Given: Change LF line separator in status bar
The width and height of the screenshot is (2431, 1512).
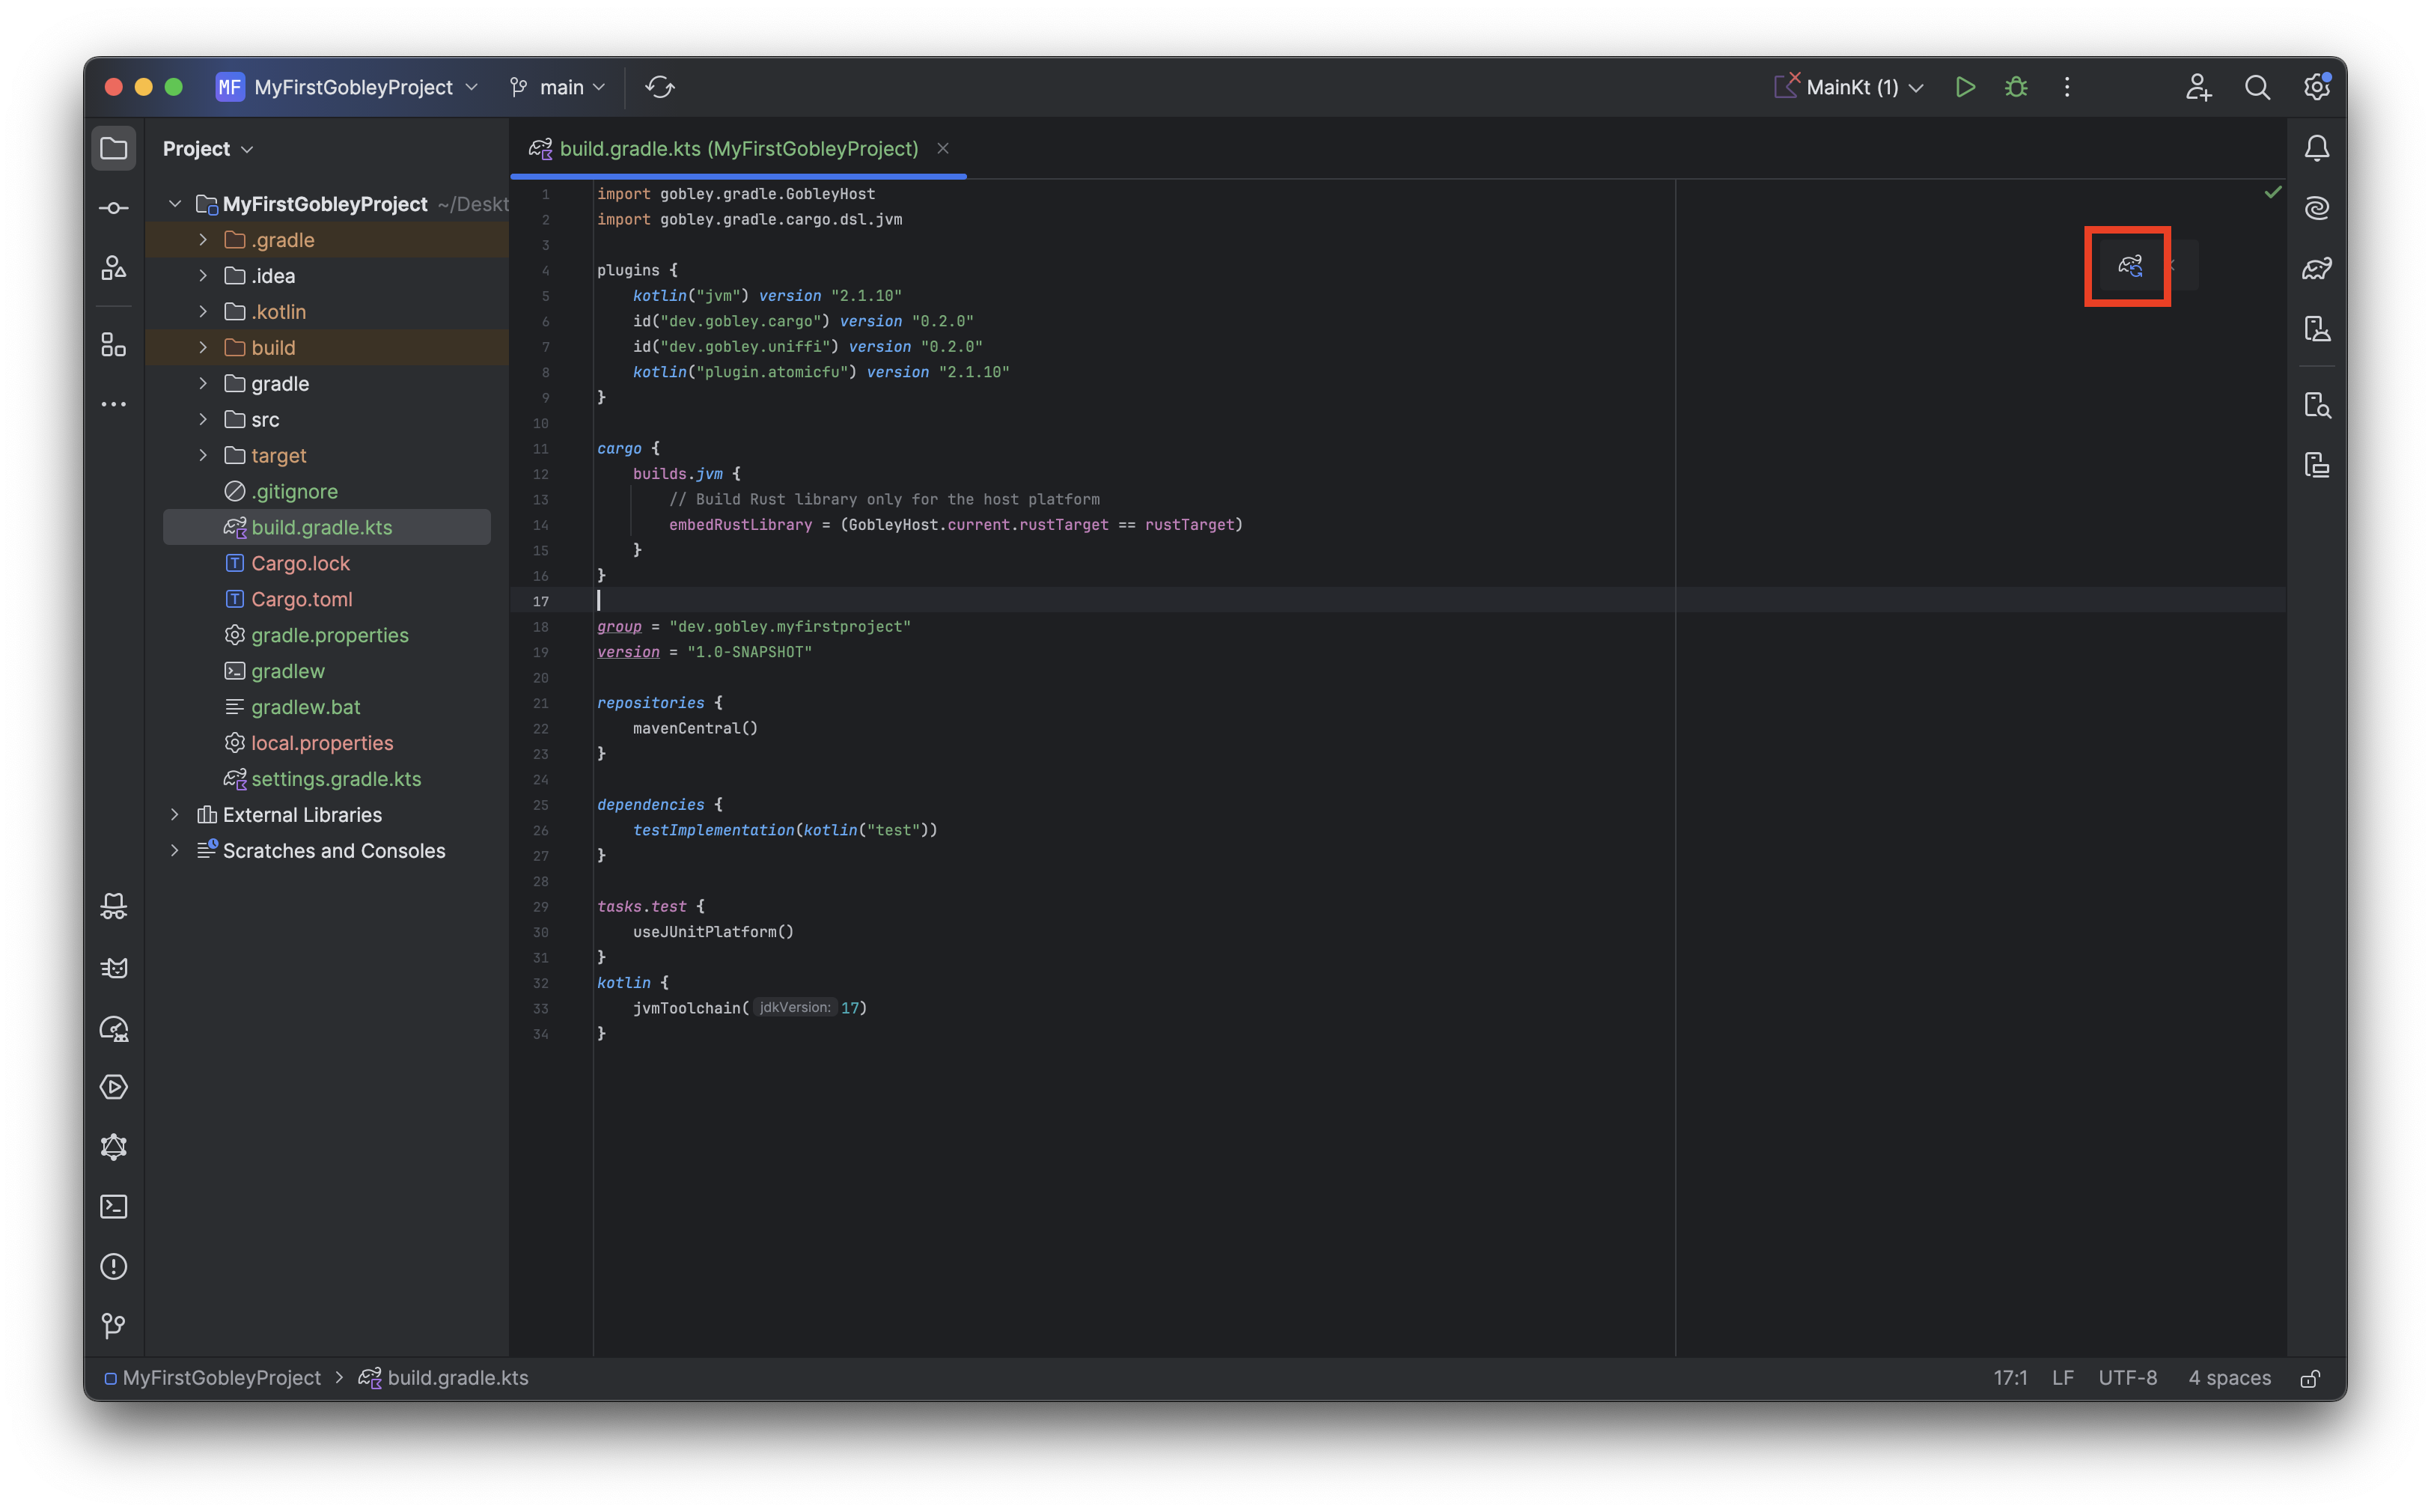Looking at the screenshot, I should (x=2062, y=1378).
